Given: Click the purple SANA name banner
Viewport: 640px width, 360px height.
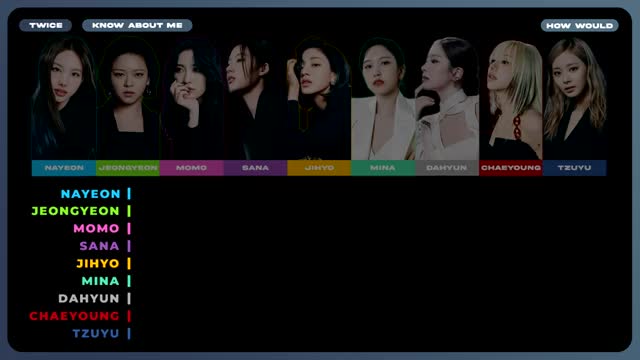Looking at the screenshot, I should pyautogui.click(x=256, y=168).
